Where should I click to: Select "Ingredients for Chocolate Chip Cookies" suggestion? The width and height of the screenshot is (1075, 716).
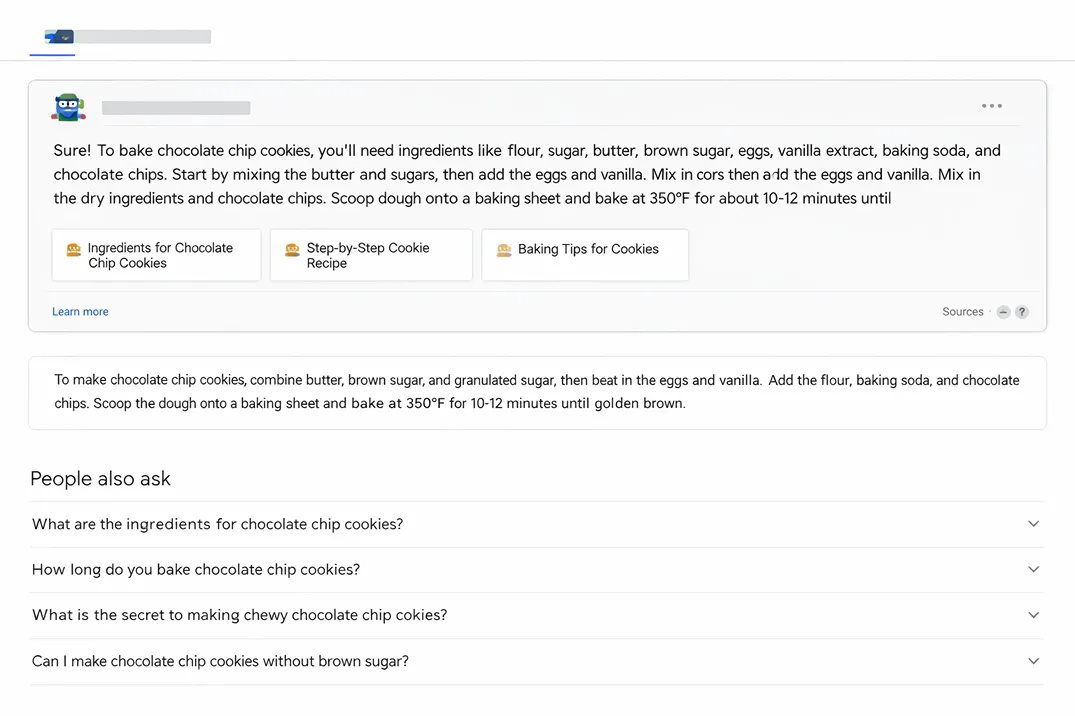155,255
